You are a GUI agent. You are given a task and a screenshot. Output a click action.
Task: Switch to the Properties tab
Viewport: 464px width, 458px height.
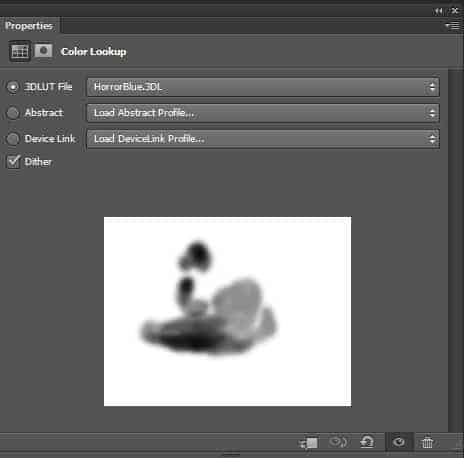tap(29, 26)
